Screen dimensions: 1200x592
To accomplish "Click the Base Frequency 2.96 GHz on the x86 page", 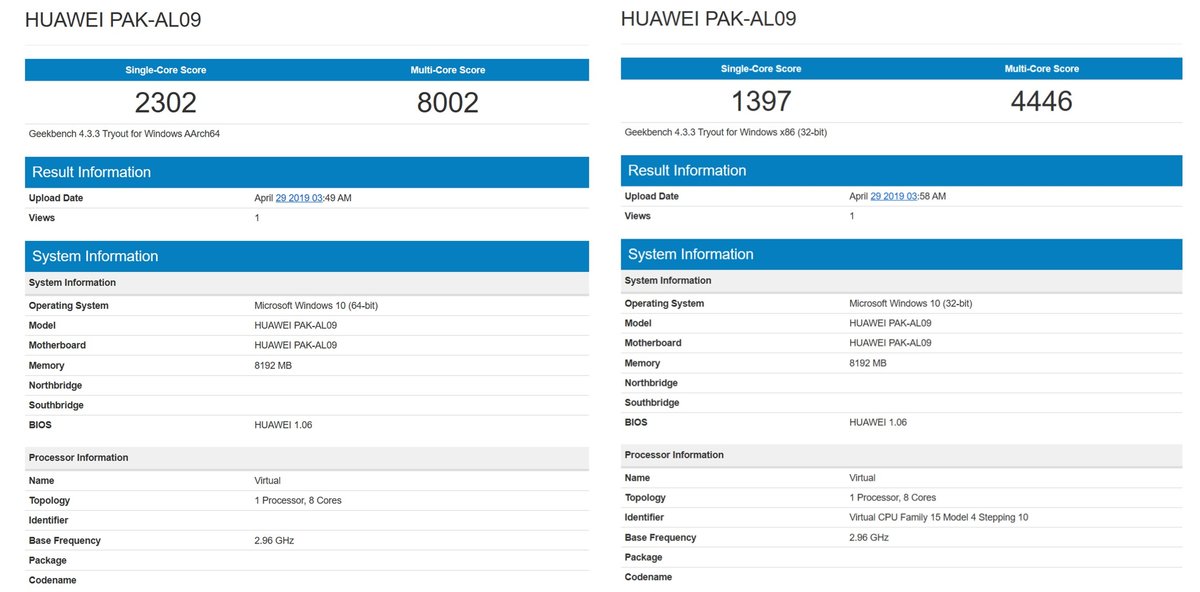I will (869, 537).
